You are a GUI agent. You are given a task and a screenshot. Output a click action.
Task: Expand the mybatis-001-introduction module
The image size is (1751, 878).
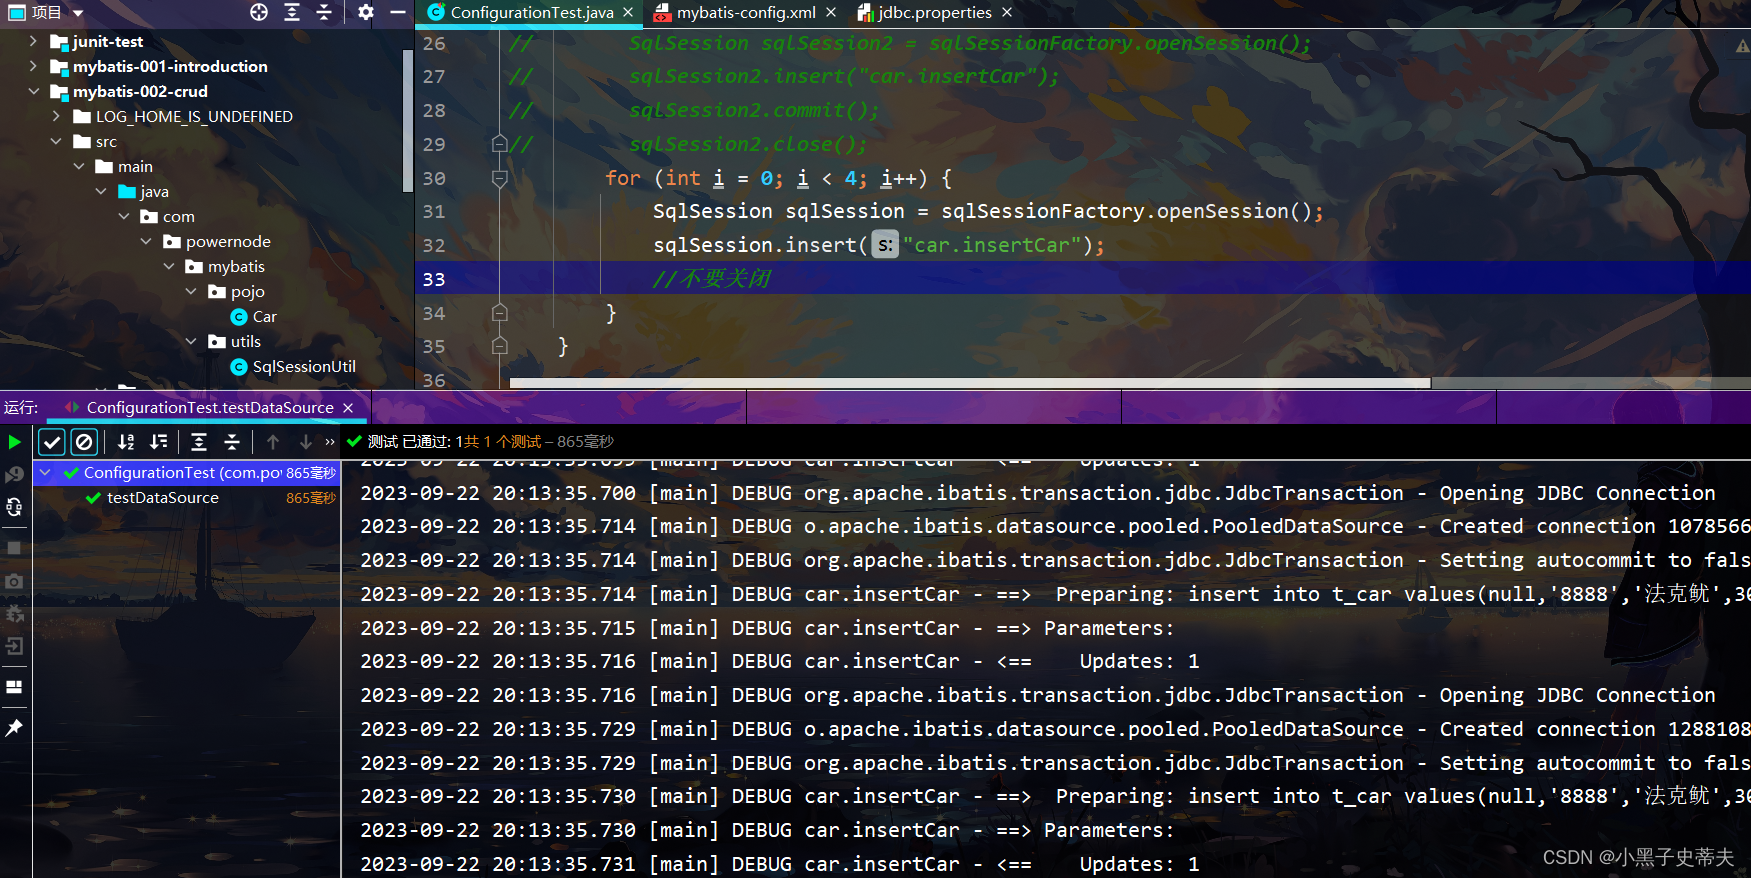tap(33, 66)
